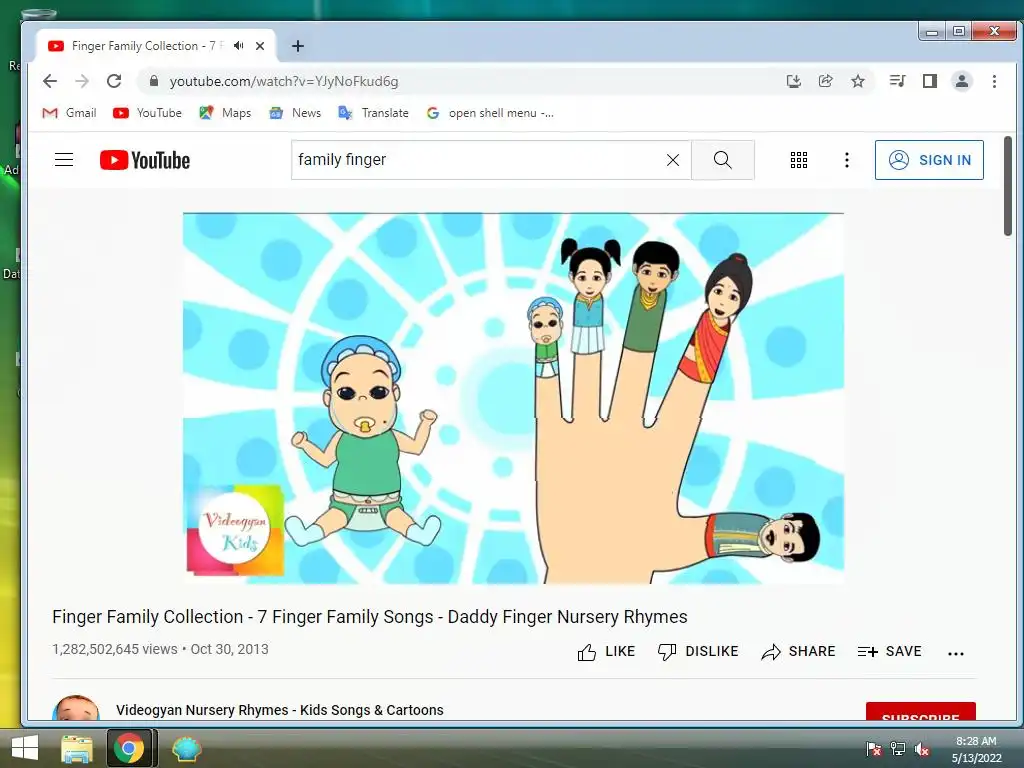Screen dimensions: 1024x768
Task: Open the shell icon in taskbar
Action: click(x=187, y=748)
